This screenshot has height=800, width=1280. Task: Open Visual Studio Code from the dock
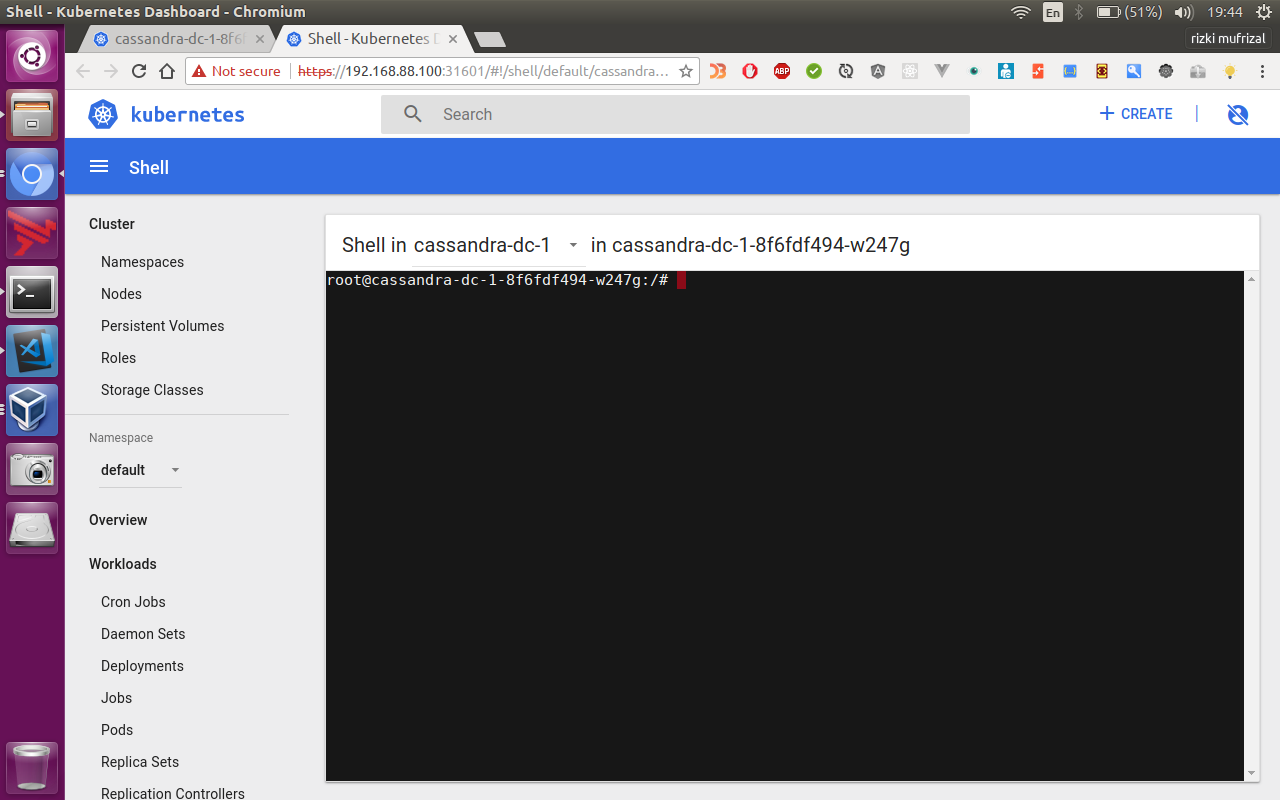click(x=32, y=351)
